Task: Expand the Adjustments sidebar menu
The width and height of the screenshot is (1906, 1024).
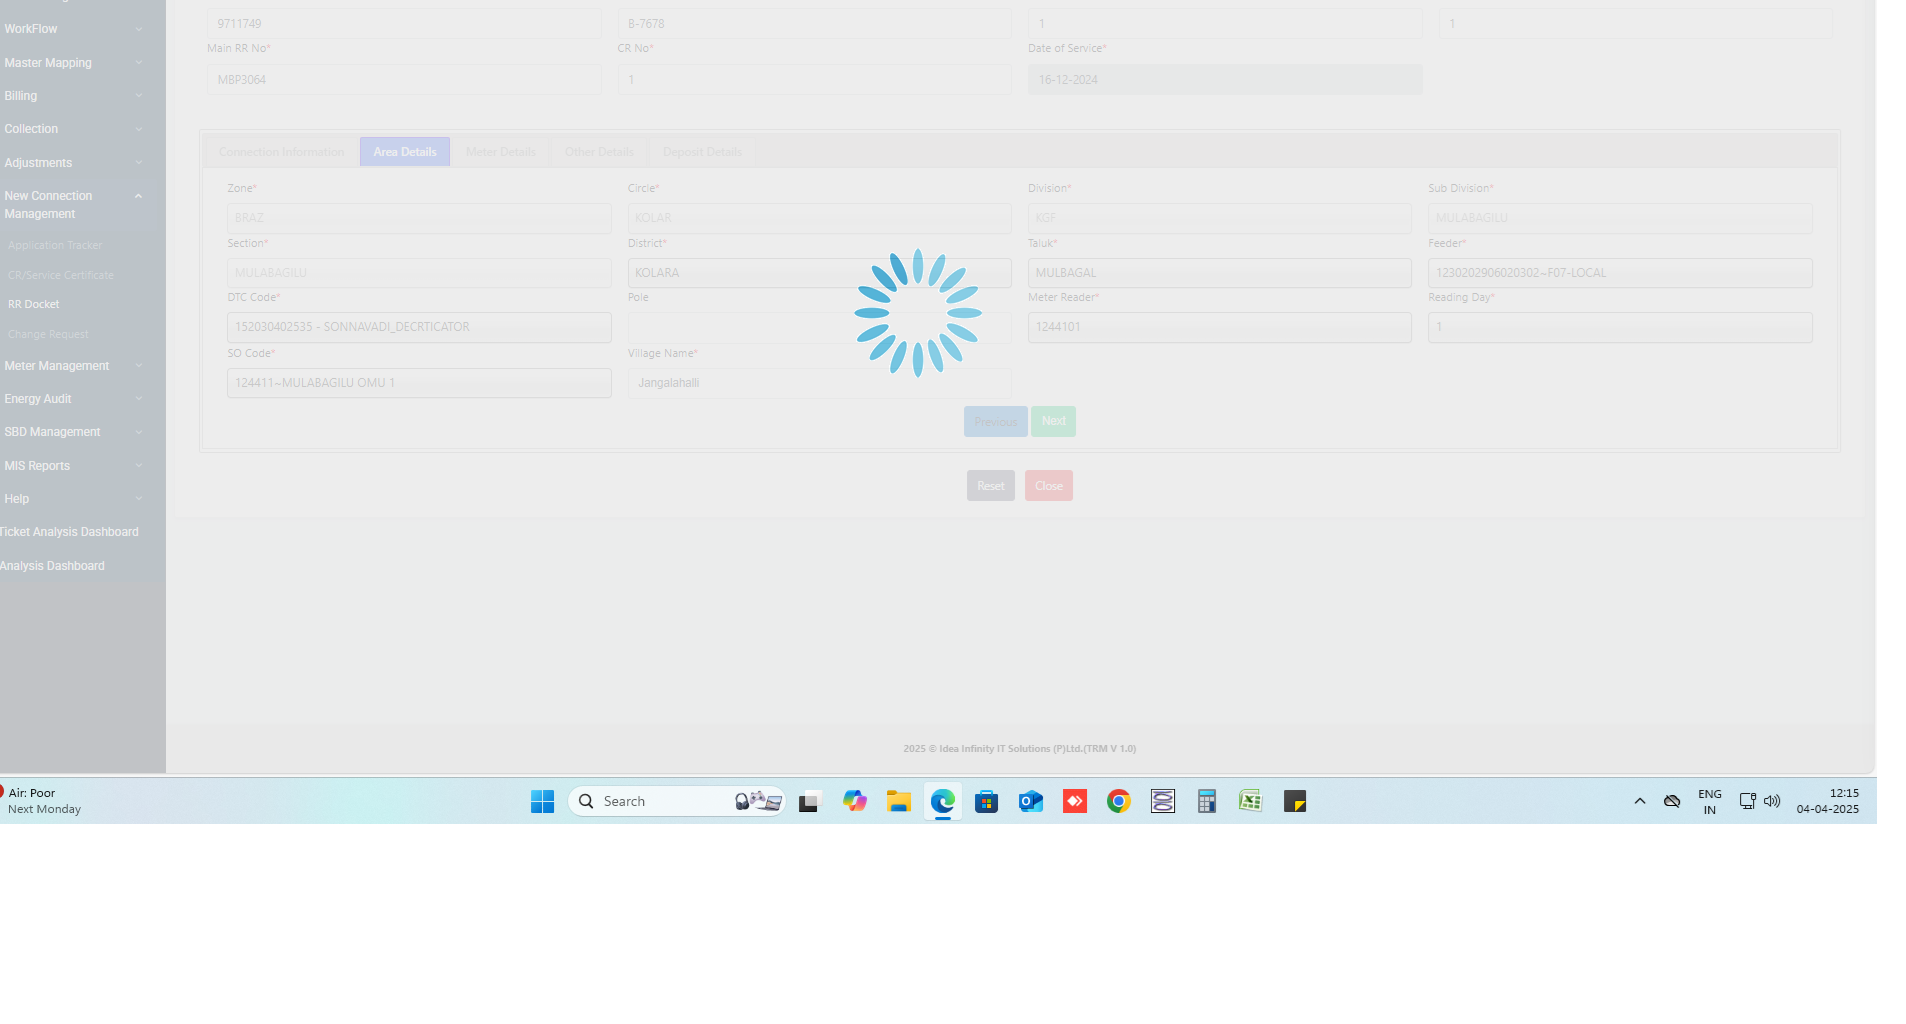Action: (73, 163)
